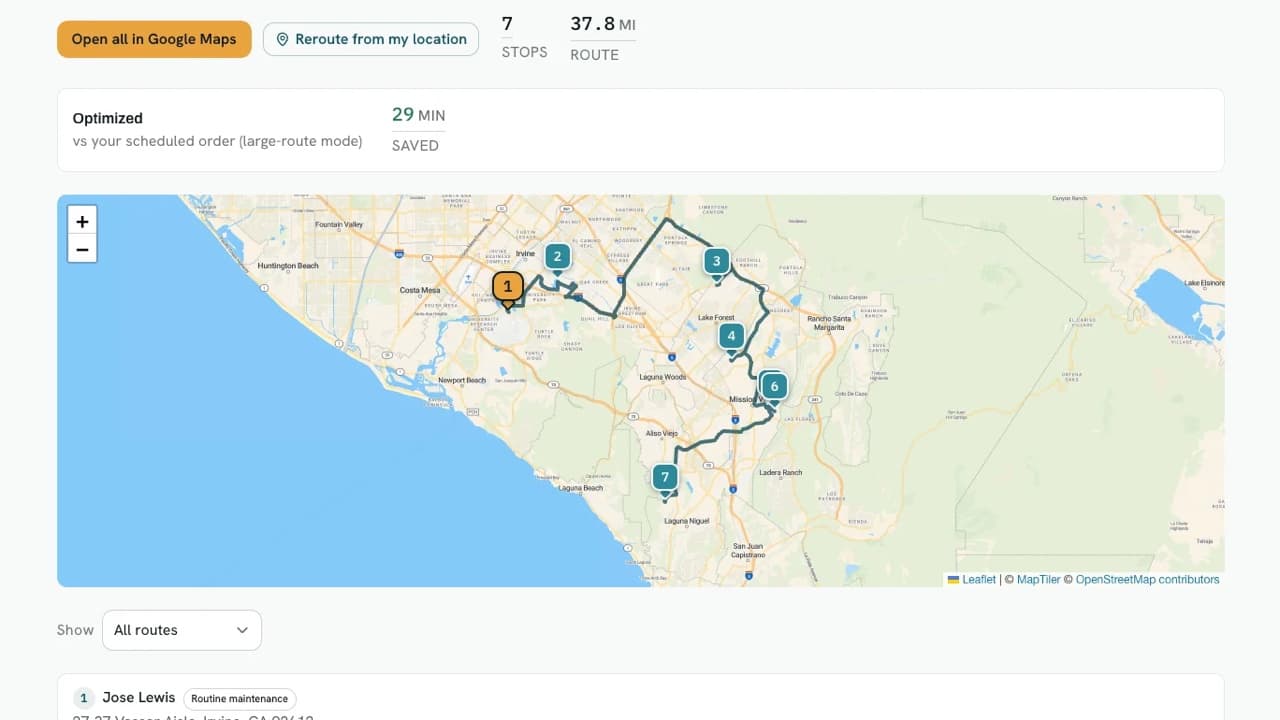The image size is (1280, 720).
Task: Click Reroute from my location button
Action: (371, 39)
